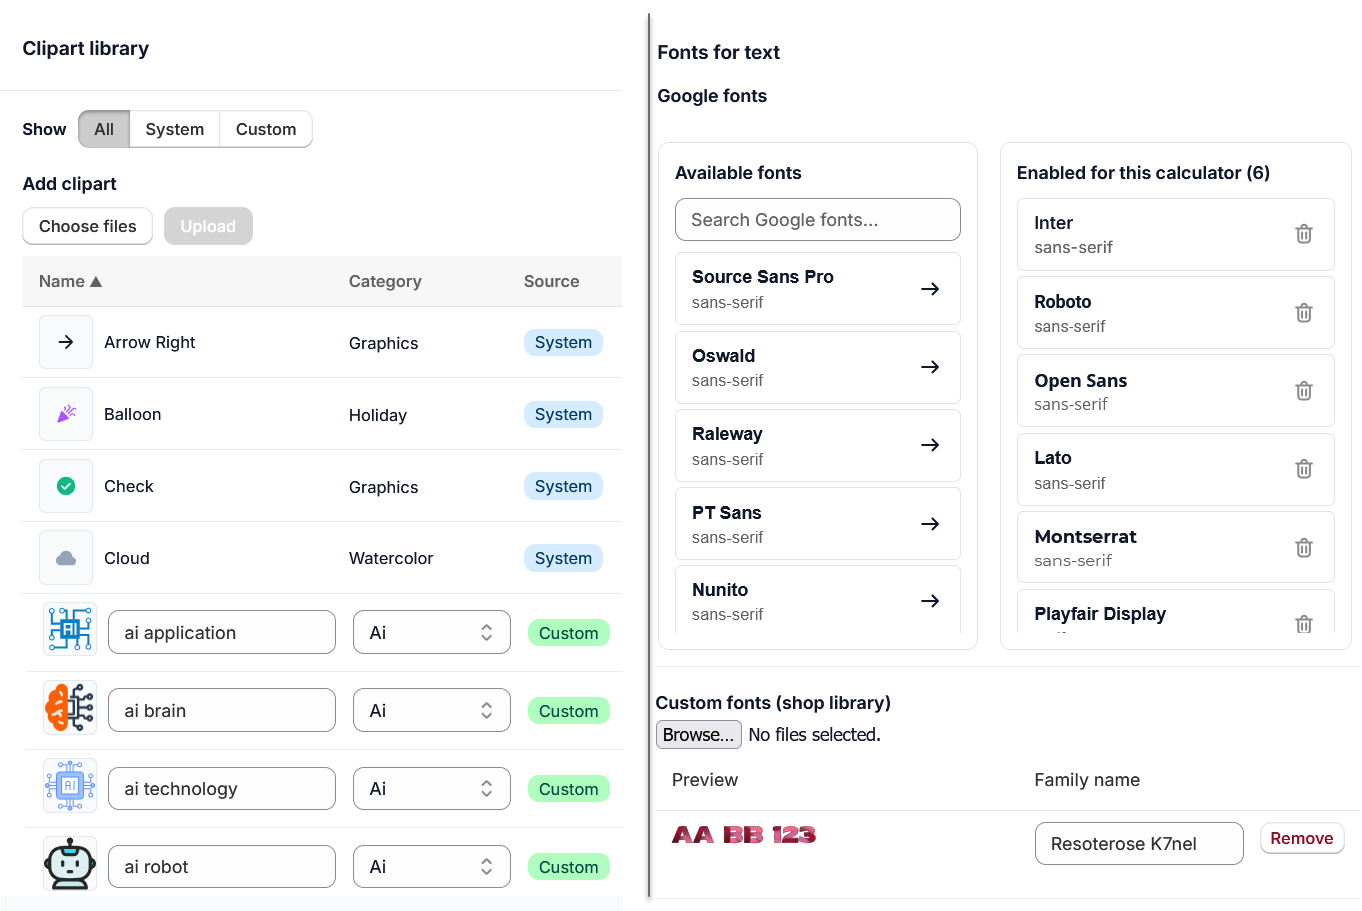This screenshot has height=911, width=1362.
Task: Open category dropdown for ai robot
Action: pos(432,866)
